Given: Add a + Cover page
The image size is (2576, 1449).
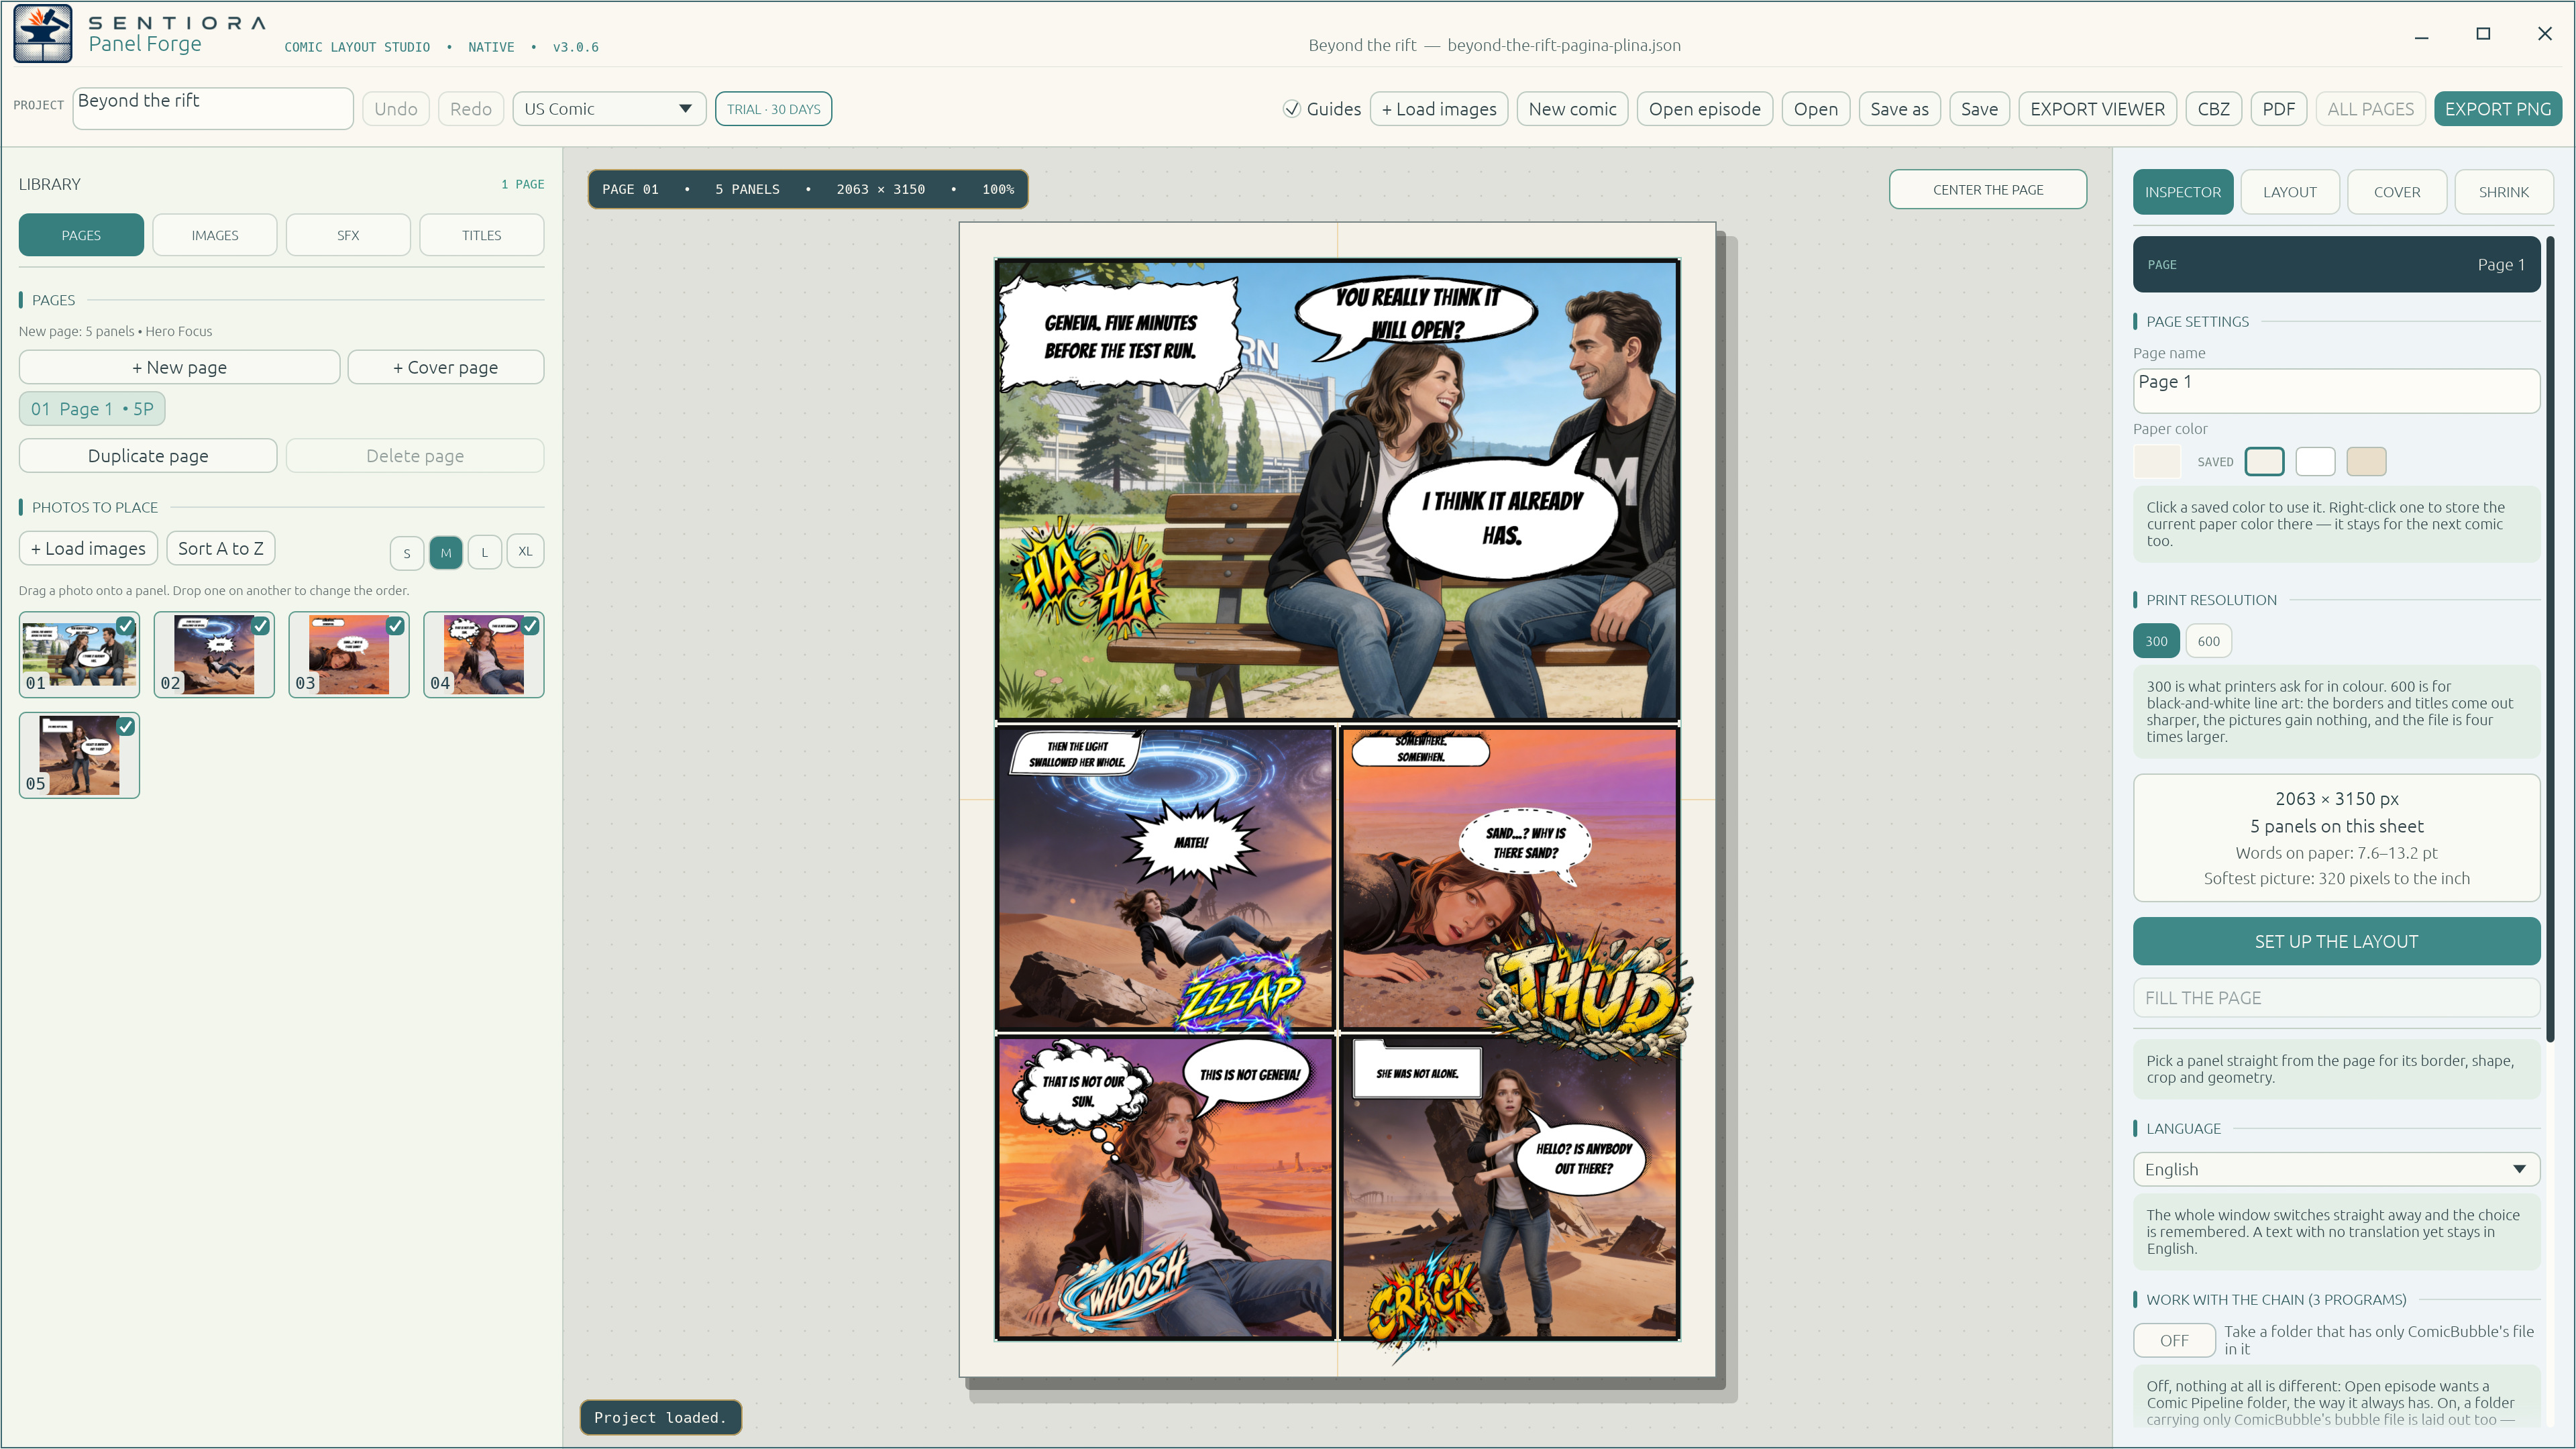Looking at the screenshot, I should coord(446,367).
